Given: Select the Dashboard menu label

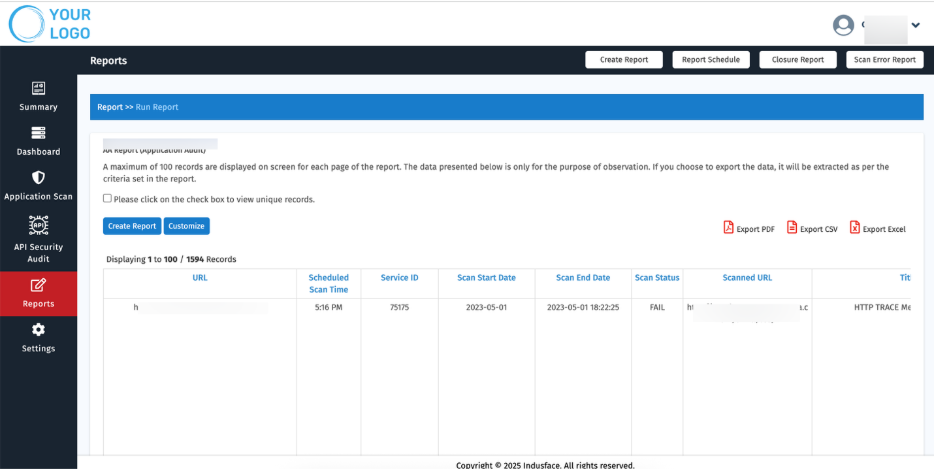Looking at the screenshot, I should [x=38, y=152].
